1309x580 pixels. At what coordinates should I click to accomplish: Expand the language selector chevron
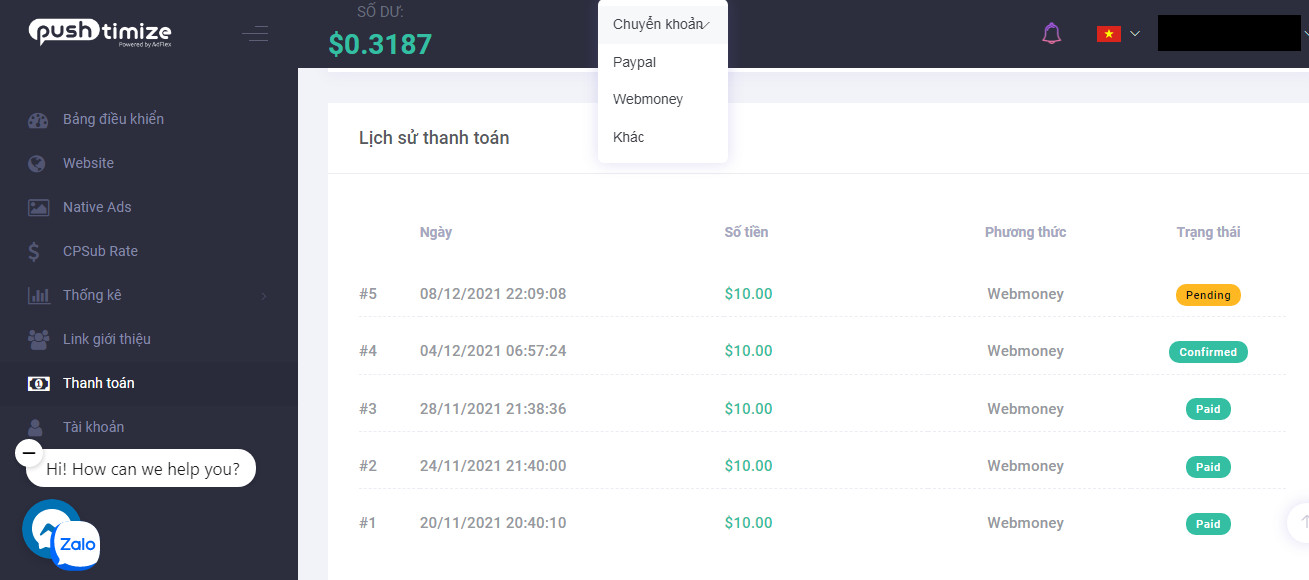pyautogui.click(x=1135, y=33)
